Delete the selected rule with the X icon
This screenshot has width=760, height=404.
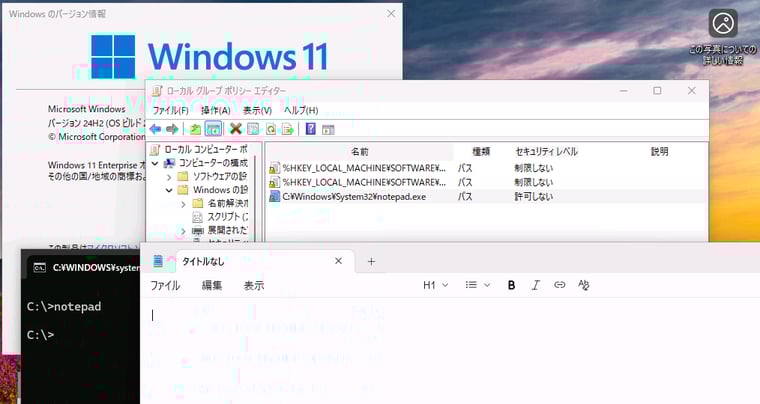tap(236, 129)
